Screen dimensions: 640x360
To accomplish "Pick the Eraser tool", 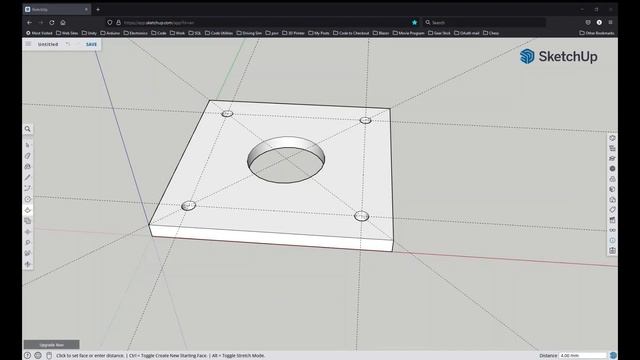I will pos(28,156).
